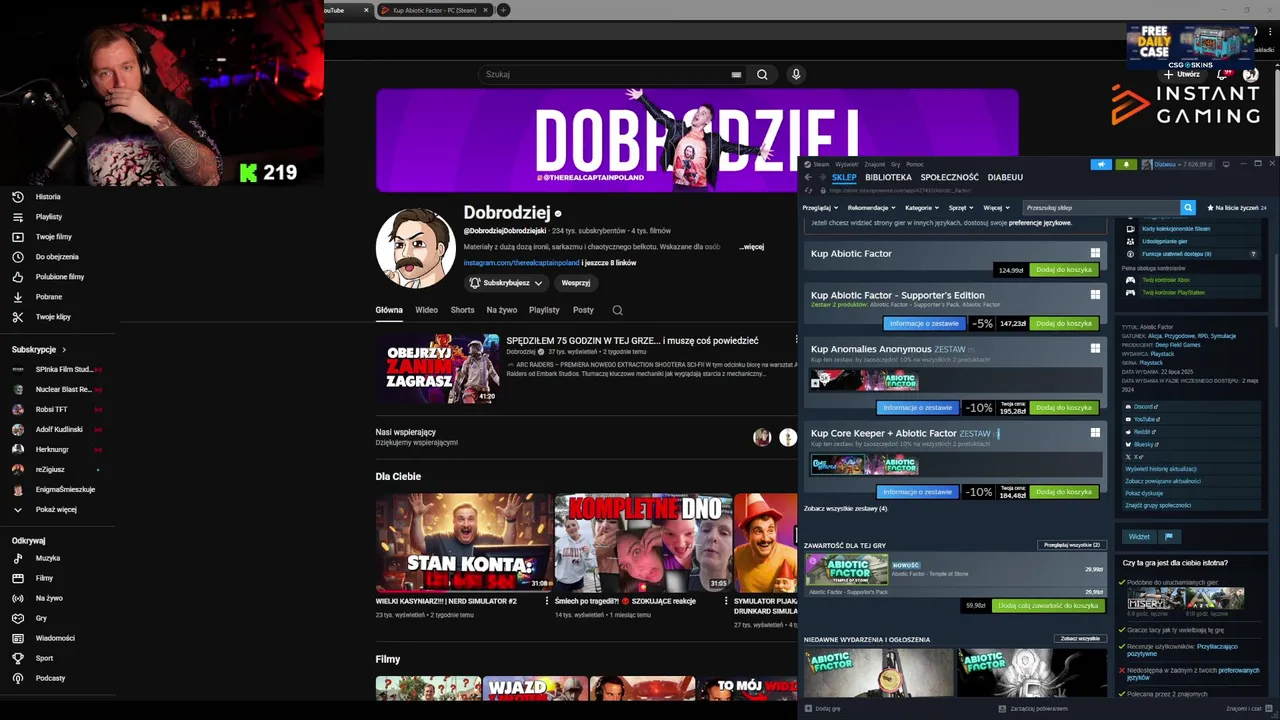Click Steam announcements megaphone button
1280x720 pixels.
pos(1101,164)
